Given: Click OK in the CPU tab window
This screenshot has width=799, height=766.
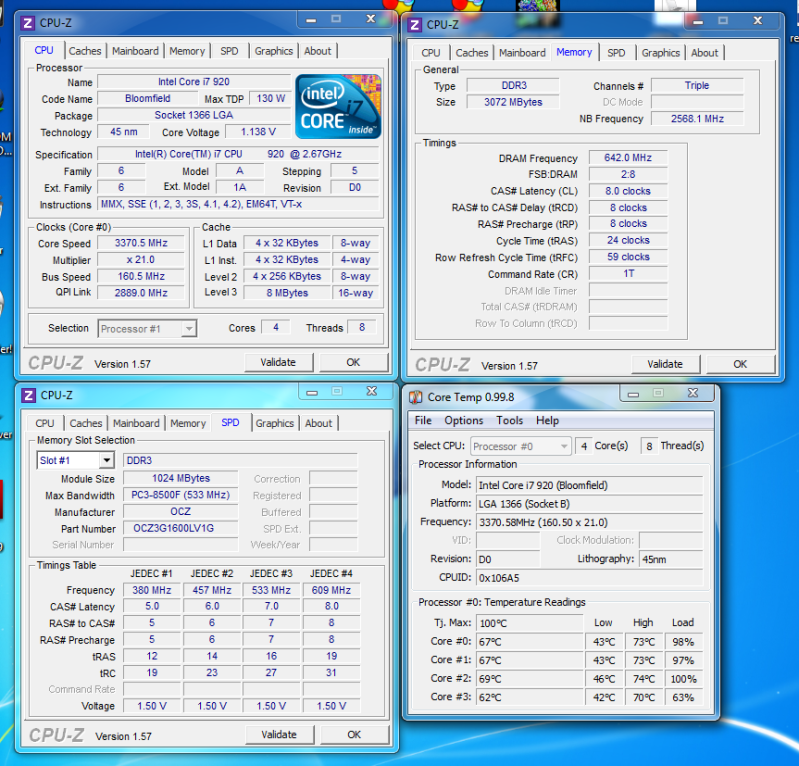Looking at the screenshot, I should coord(353,362).
